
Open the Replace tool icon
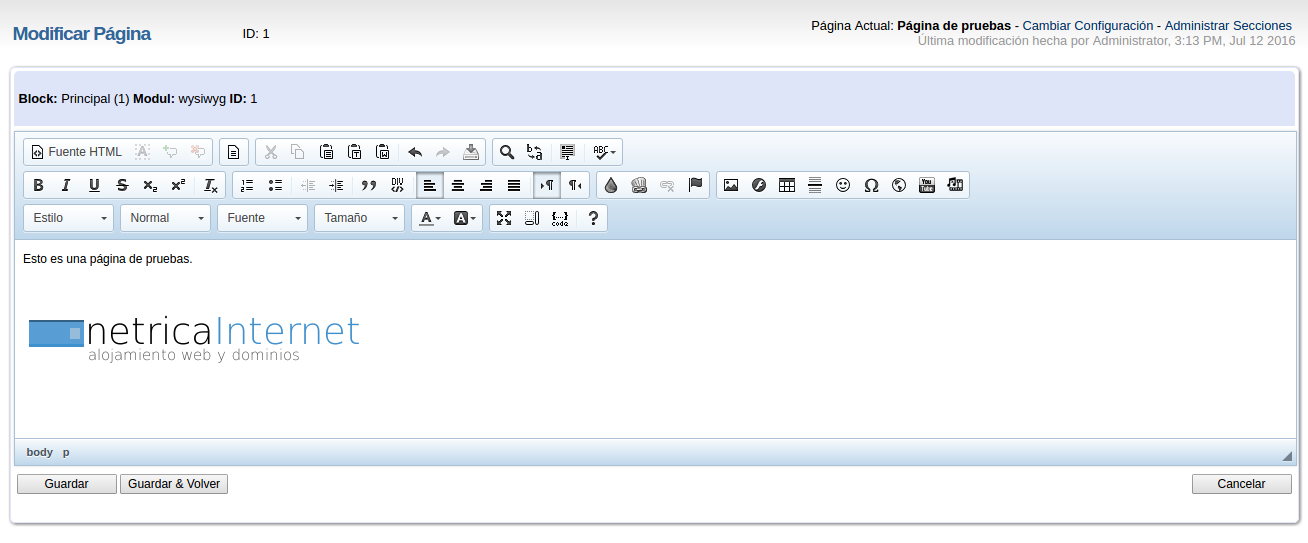(x=535, y=152)
